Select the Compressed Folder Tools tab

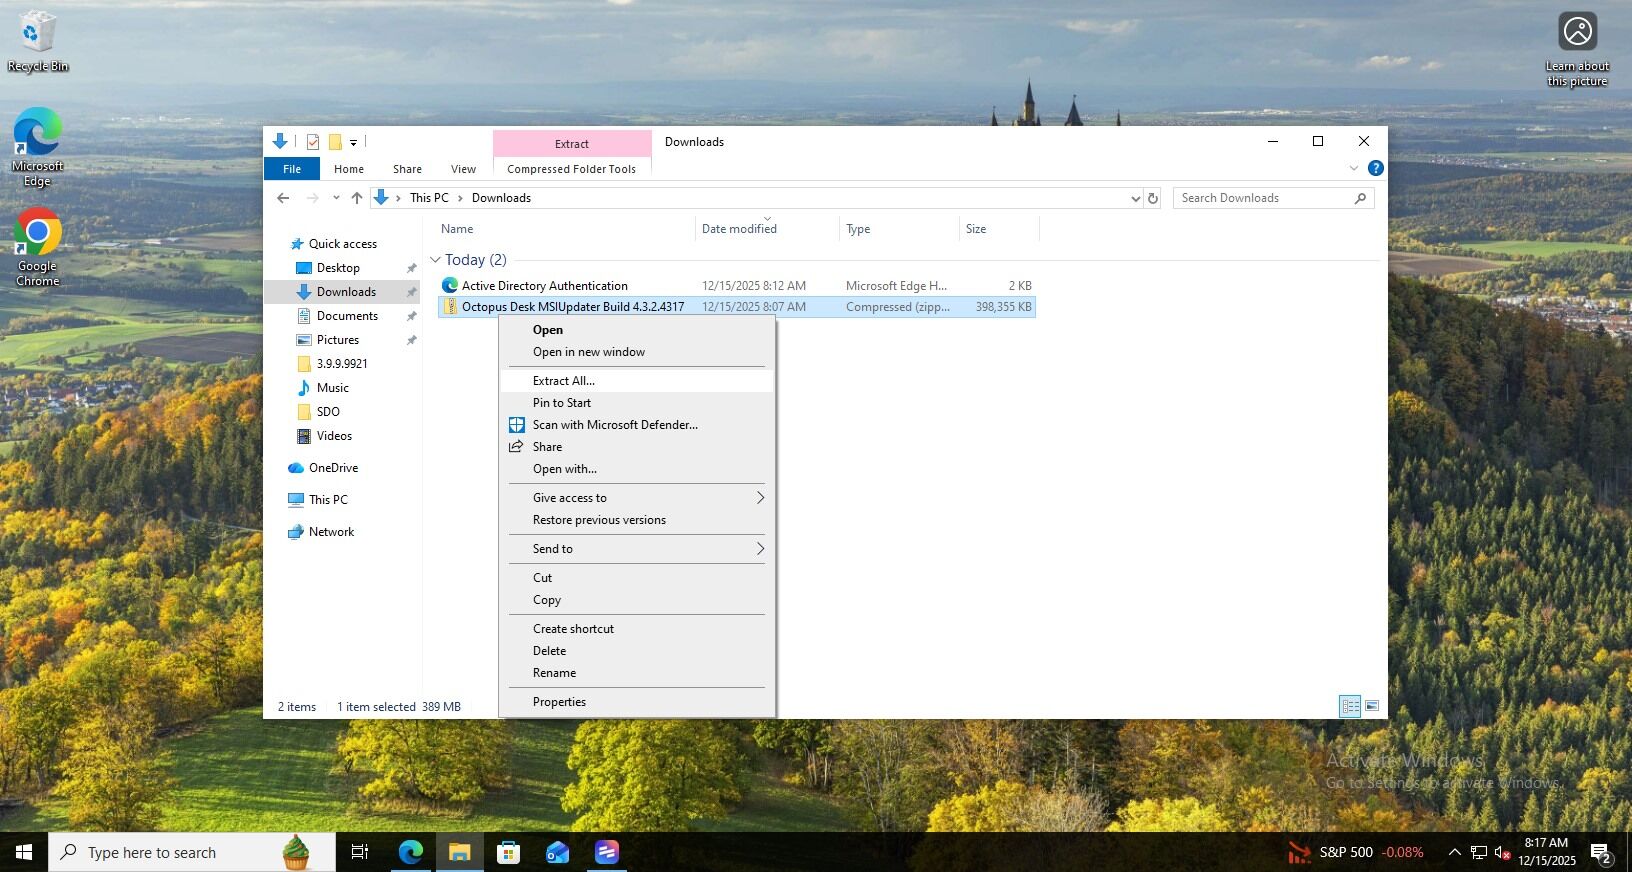(571, 169)
